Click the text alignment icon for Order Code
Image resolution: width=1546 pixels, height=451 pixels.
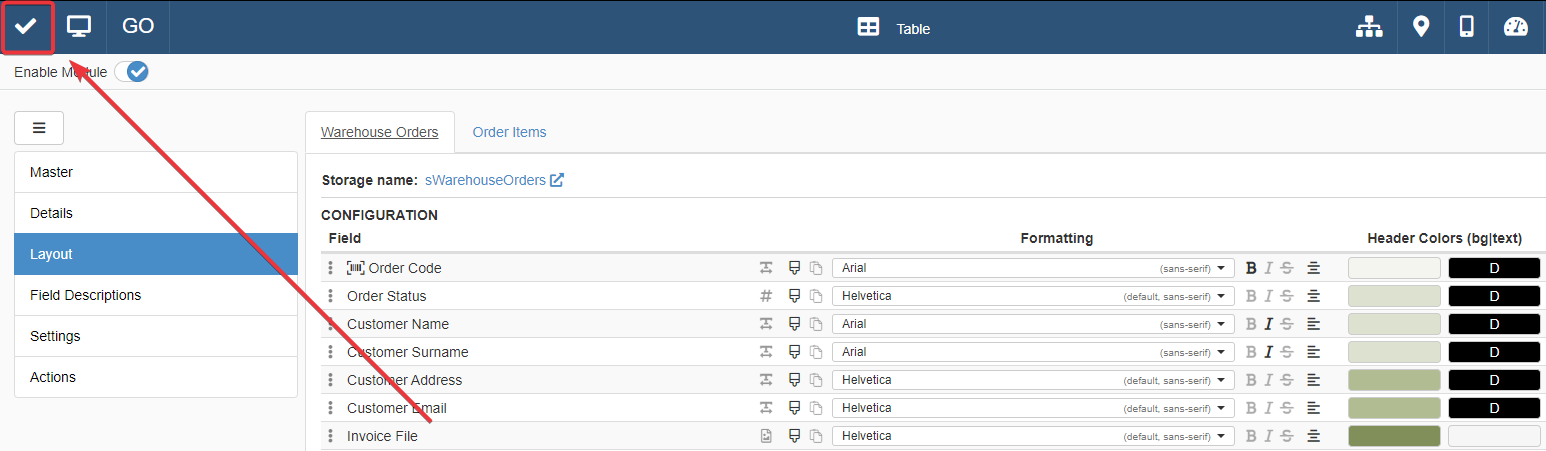click(1314, 268)
